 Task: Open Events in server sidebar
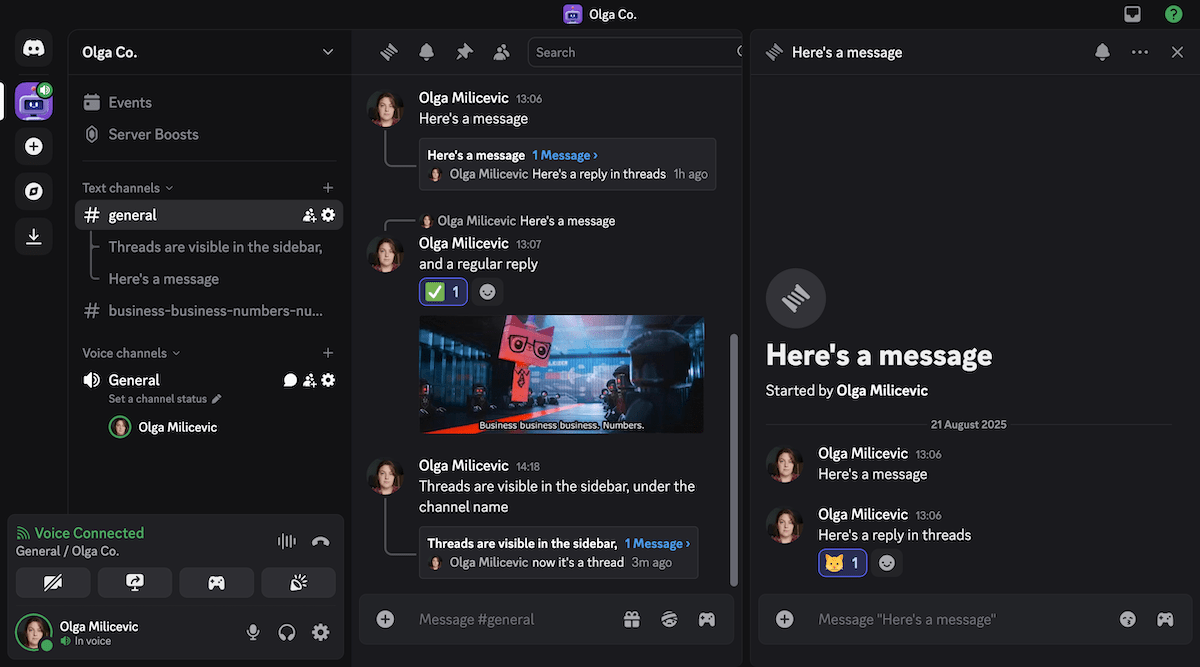(209, 102)
